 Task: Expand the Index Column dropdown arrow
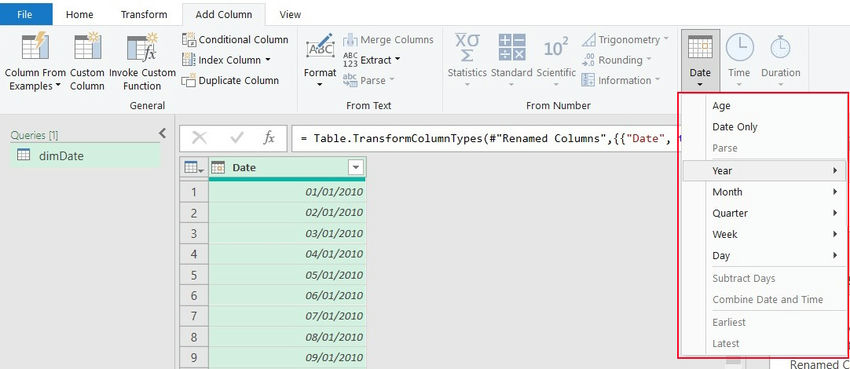(267, 60)
